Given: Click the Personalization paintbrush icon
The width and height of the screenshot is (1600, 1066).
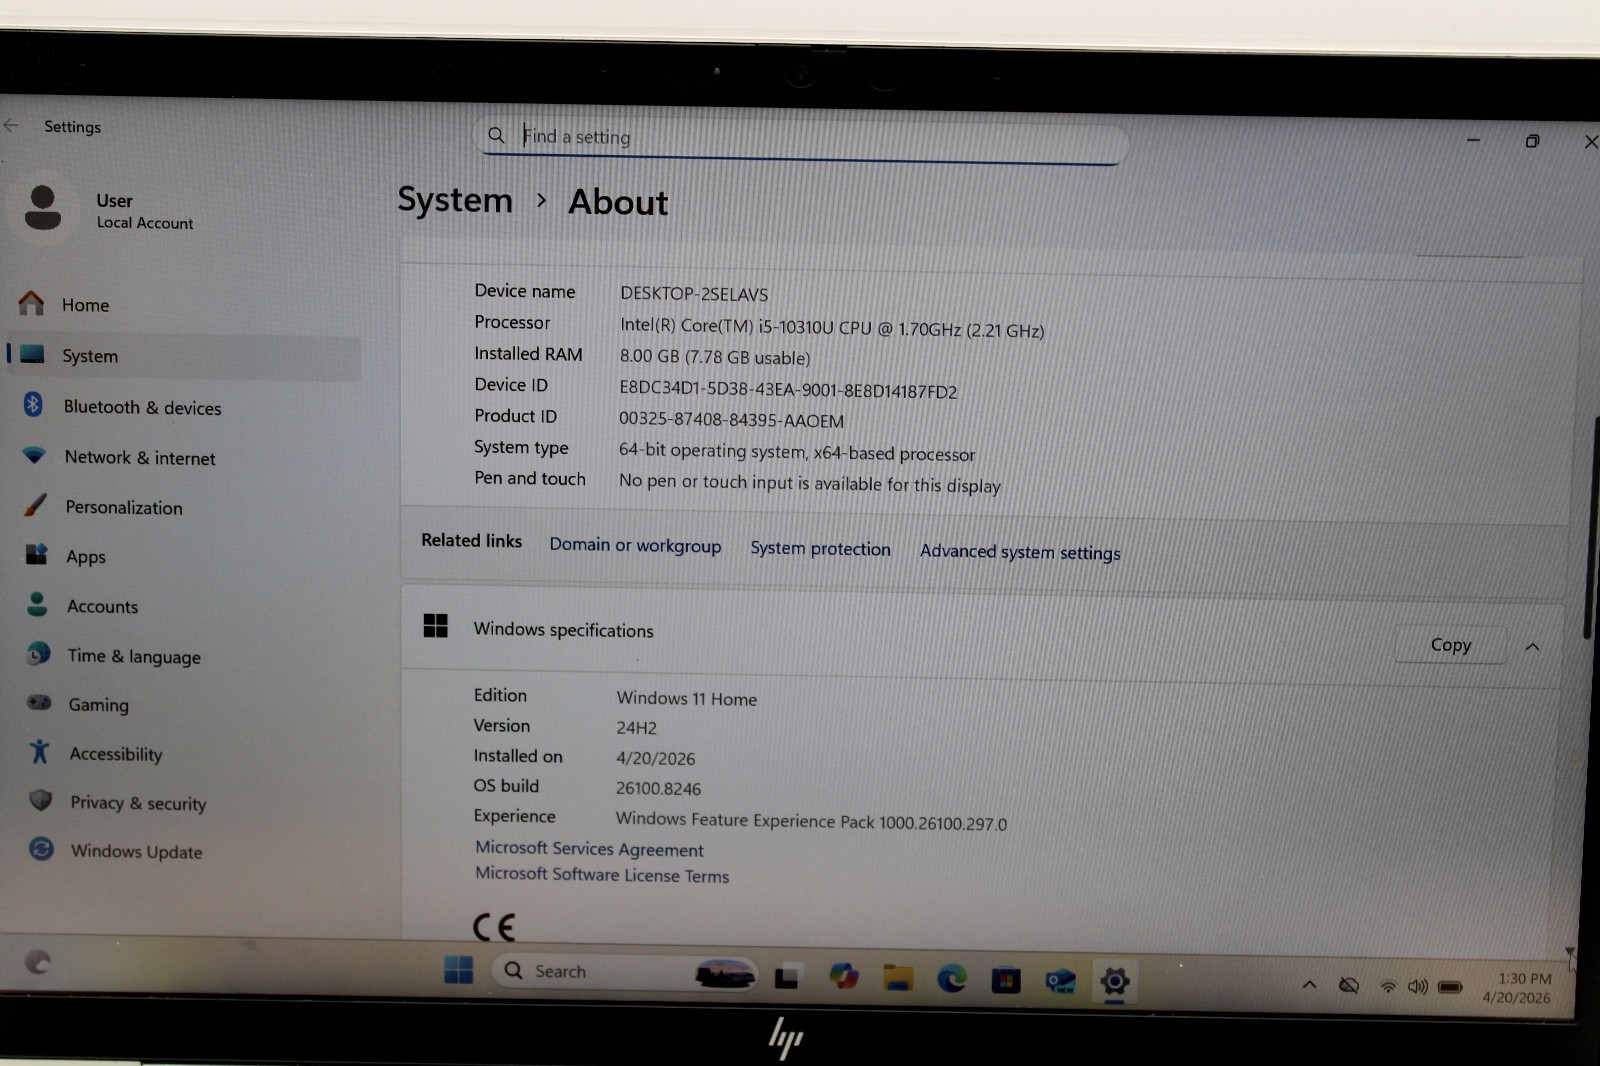Looking at the screenshot, I should [x=35, y=505].
